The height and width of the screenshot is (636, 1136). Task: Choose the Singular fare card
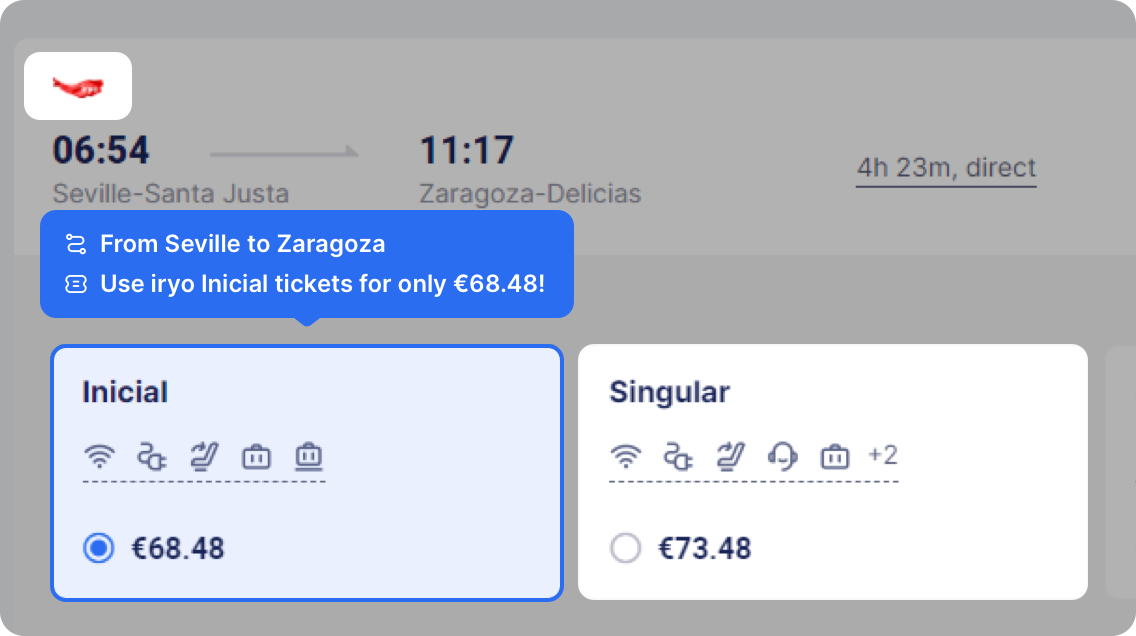click(832, 472)
